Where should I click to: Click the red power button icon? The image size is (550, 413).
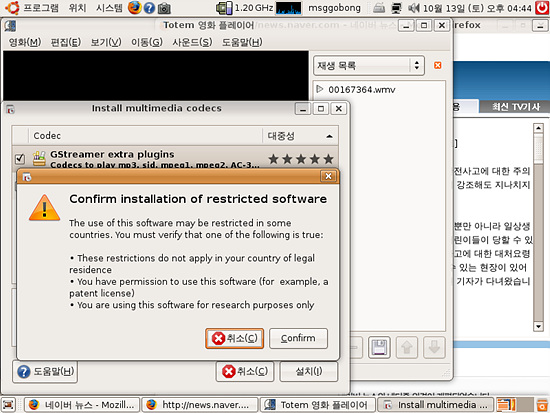pyautogui.click(x=542, y=7)
